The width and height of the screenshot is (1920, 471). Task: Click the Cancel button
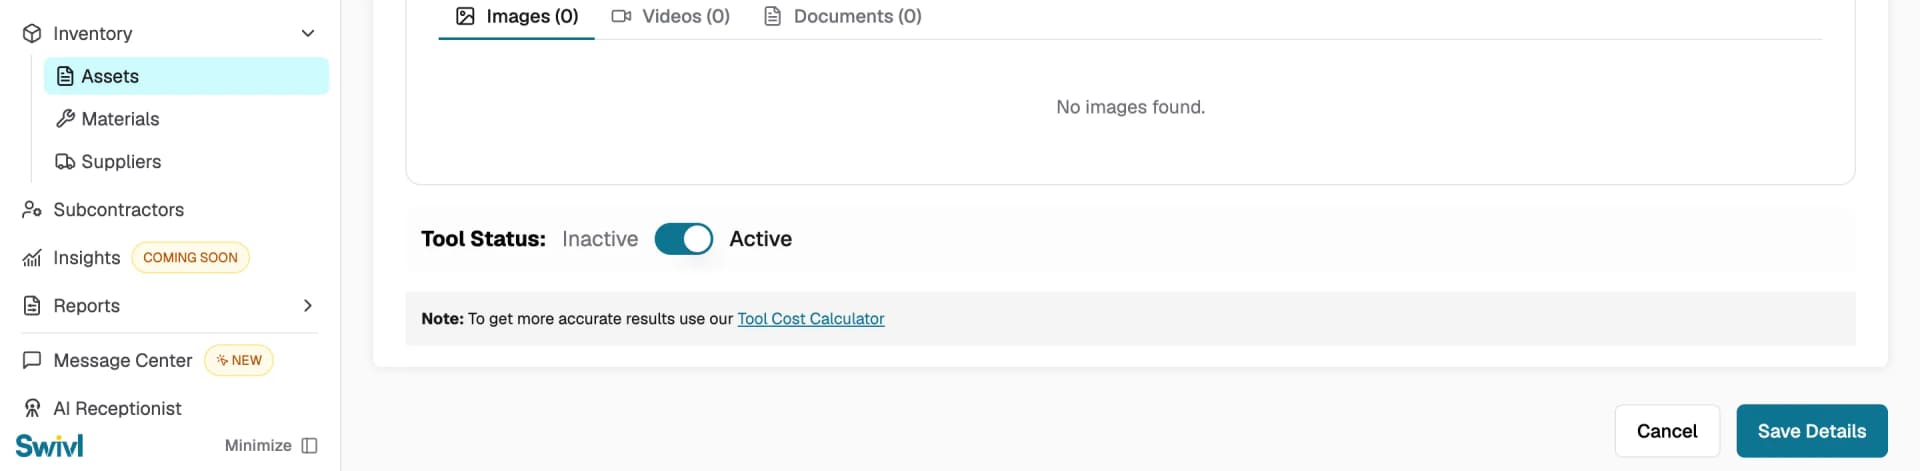pyautogui.click(x=1667, y=431)
